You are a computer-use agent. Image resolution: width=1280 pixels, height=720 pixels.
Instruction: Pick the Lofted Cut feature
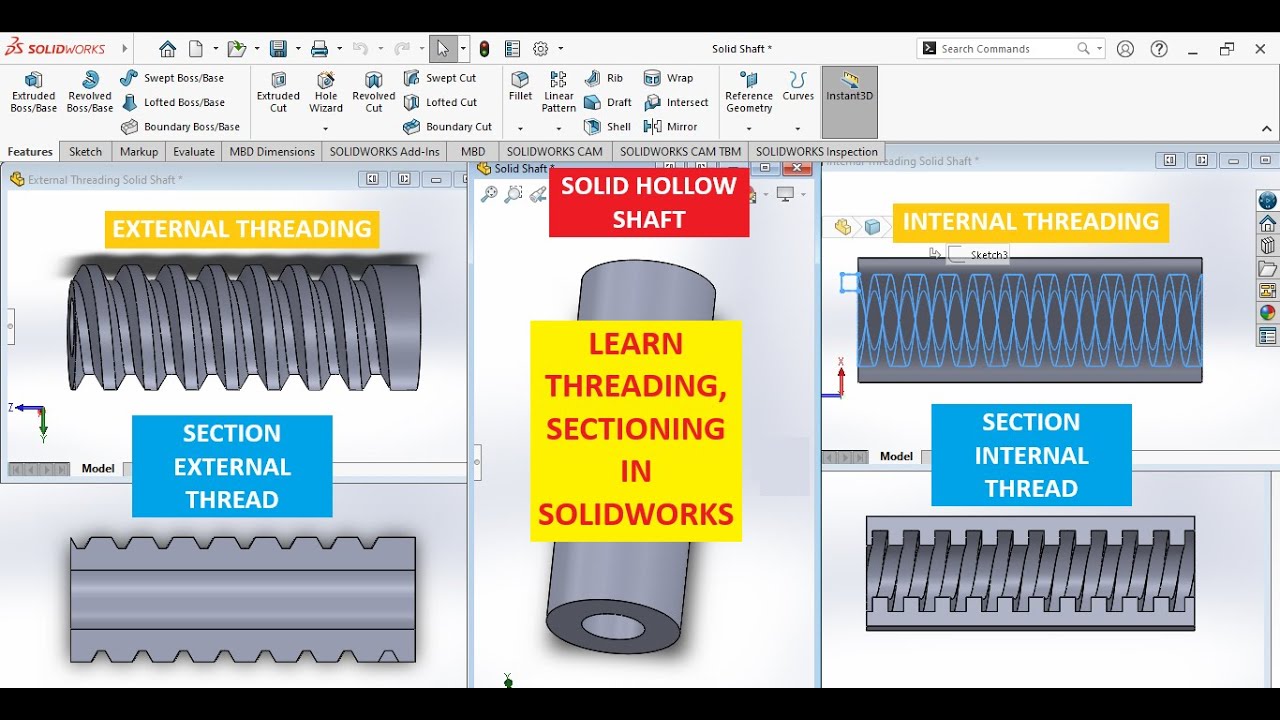440,102
